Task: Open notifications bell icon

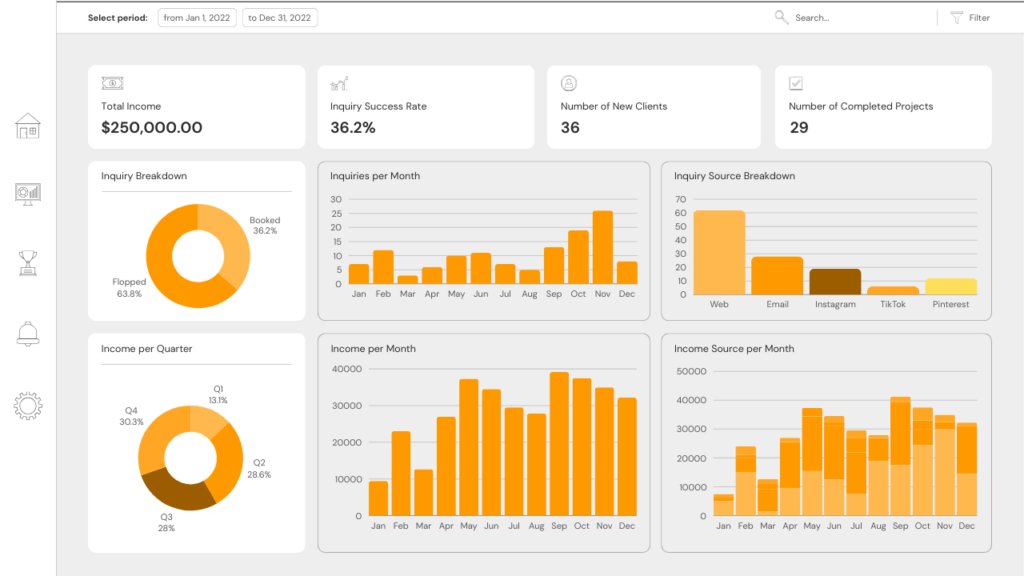Action: click(28, 334)
